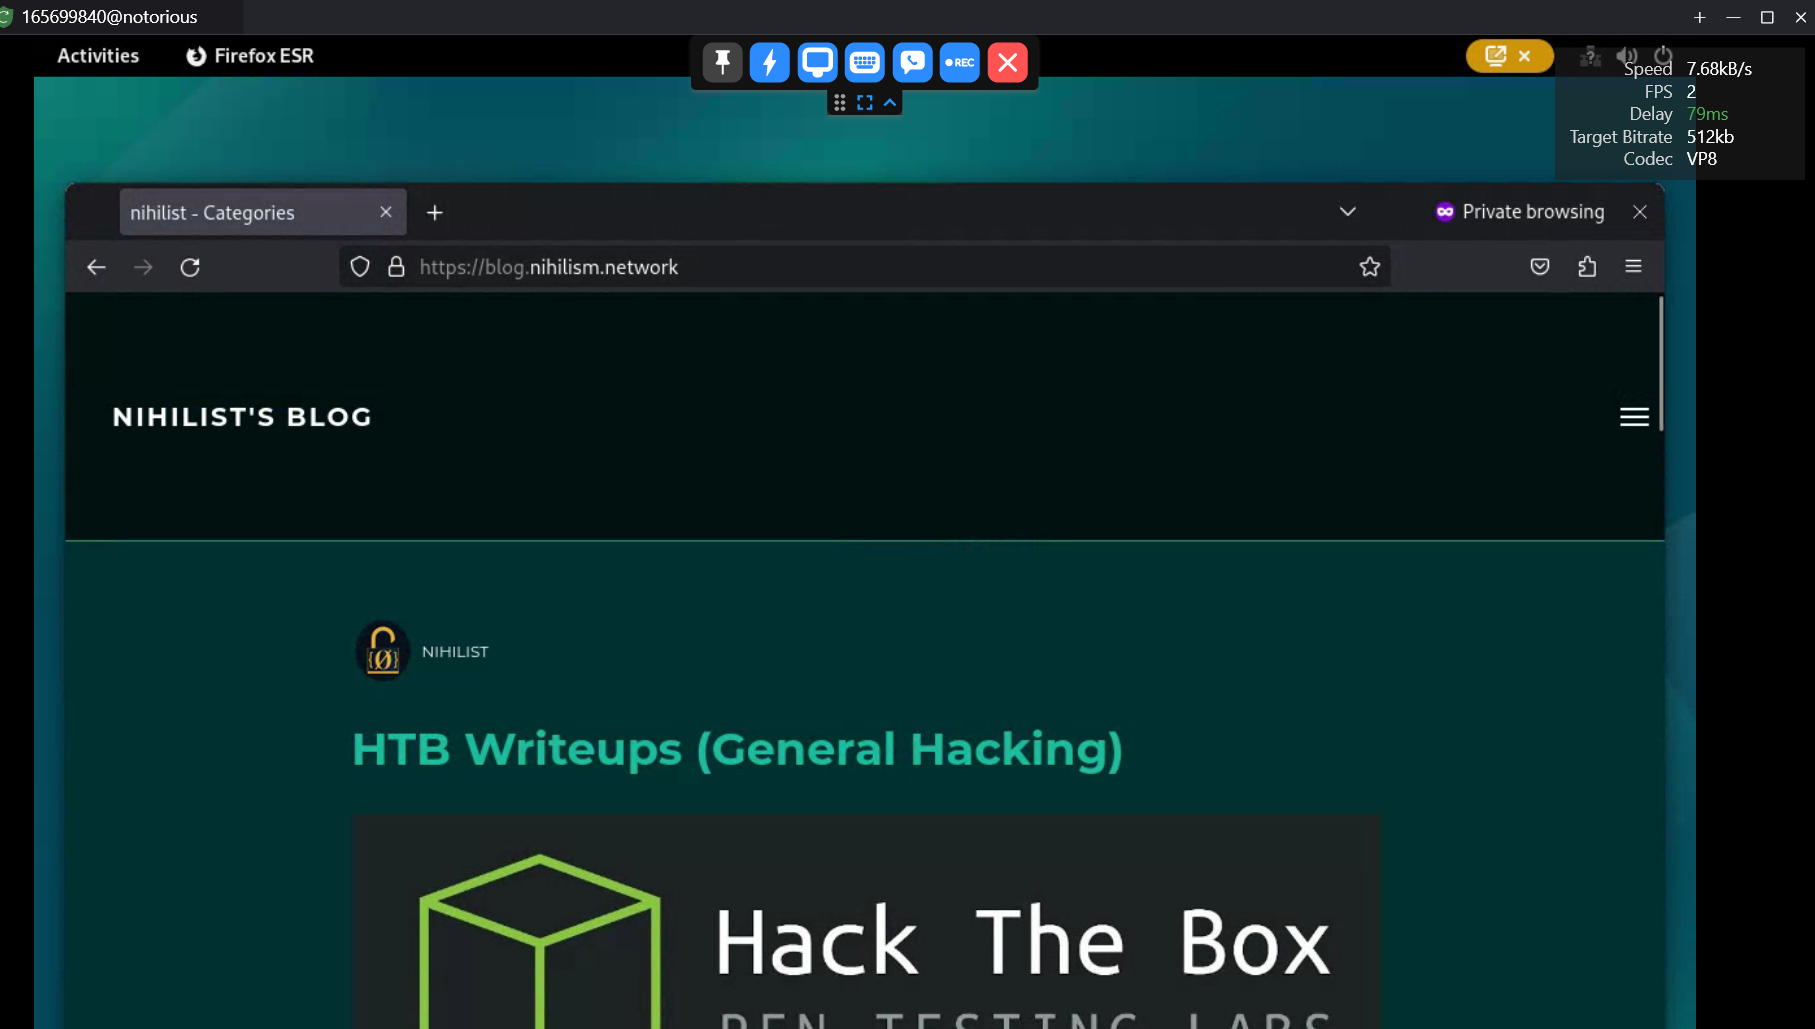Click the power icon in system tray
Viewport: 1815px width, 1029px height.
[x=1663, y=56]
